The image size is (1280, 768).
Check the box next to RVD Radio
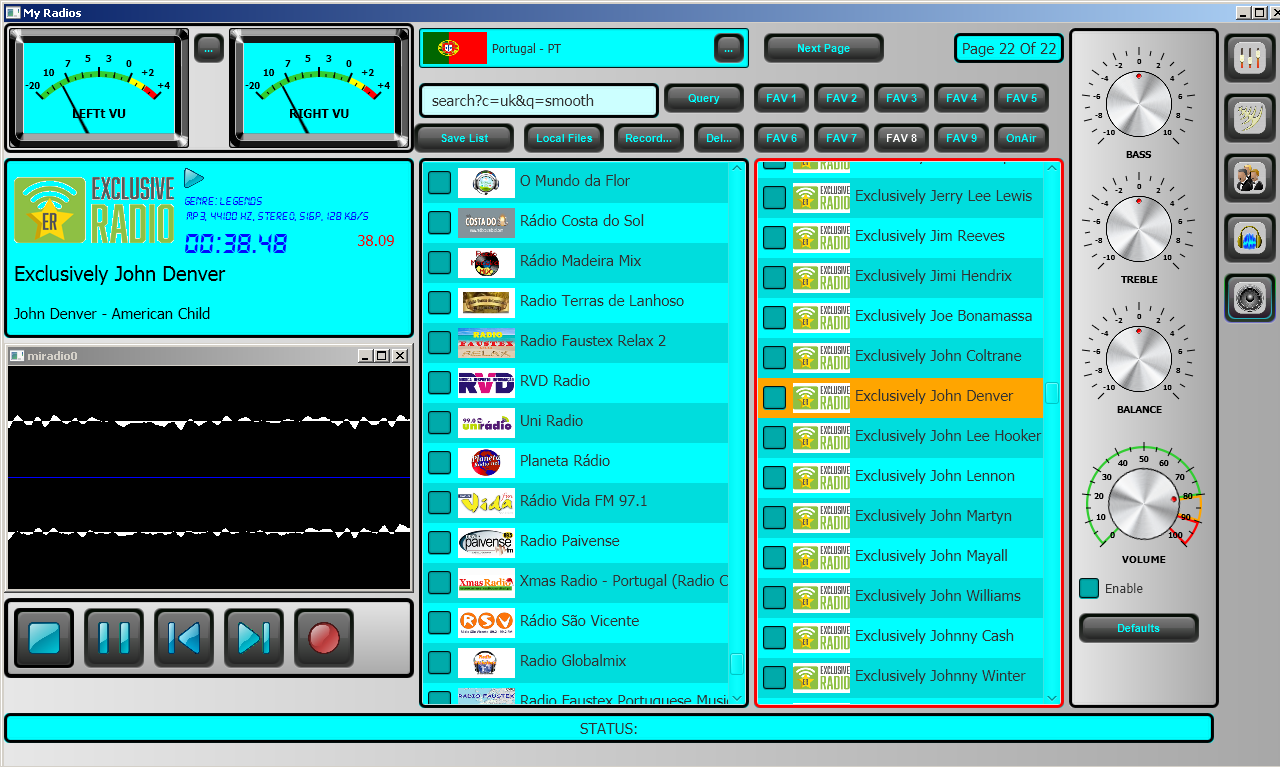pos(440,382)
